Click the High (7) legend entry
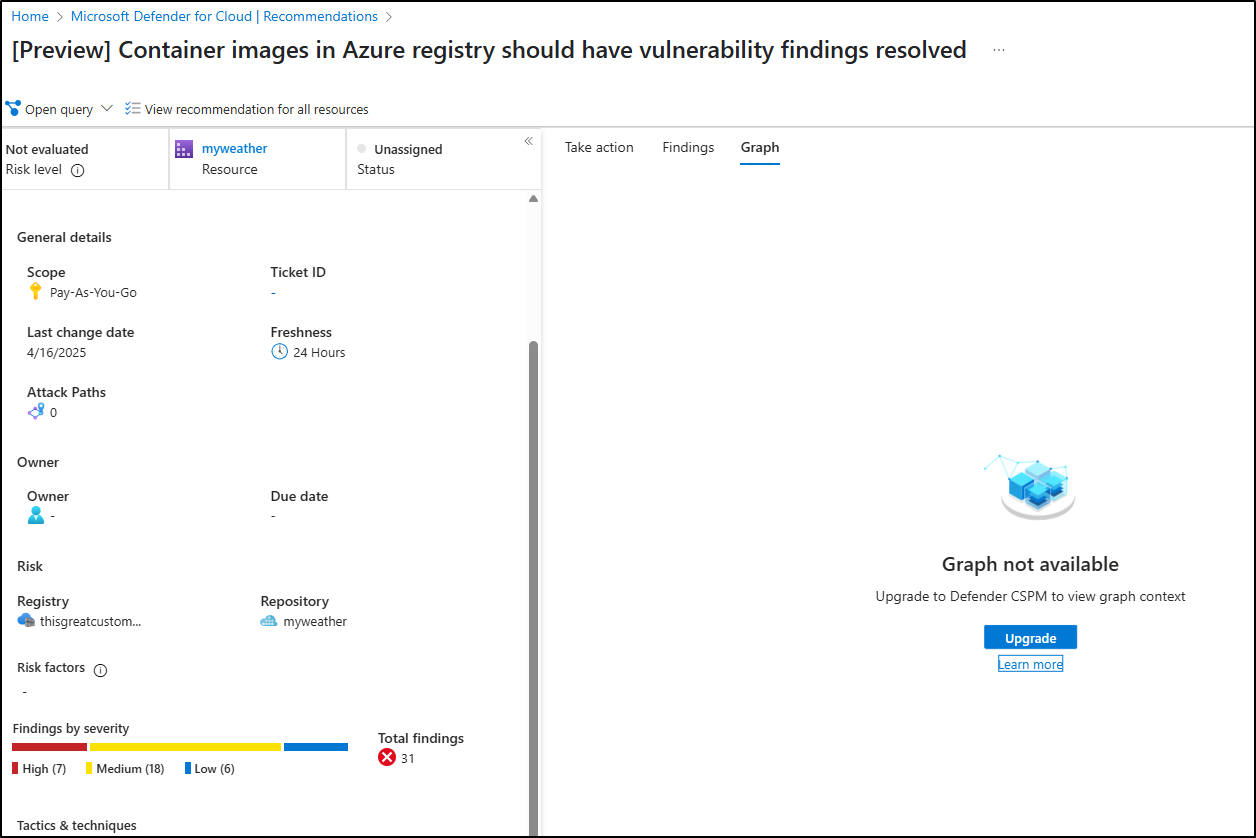Image resolution: width=1256 pixels, height=838 pixels. pos(39,769)
